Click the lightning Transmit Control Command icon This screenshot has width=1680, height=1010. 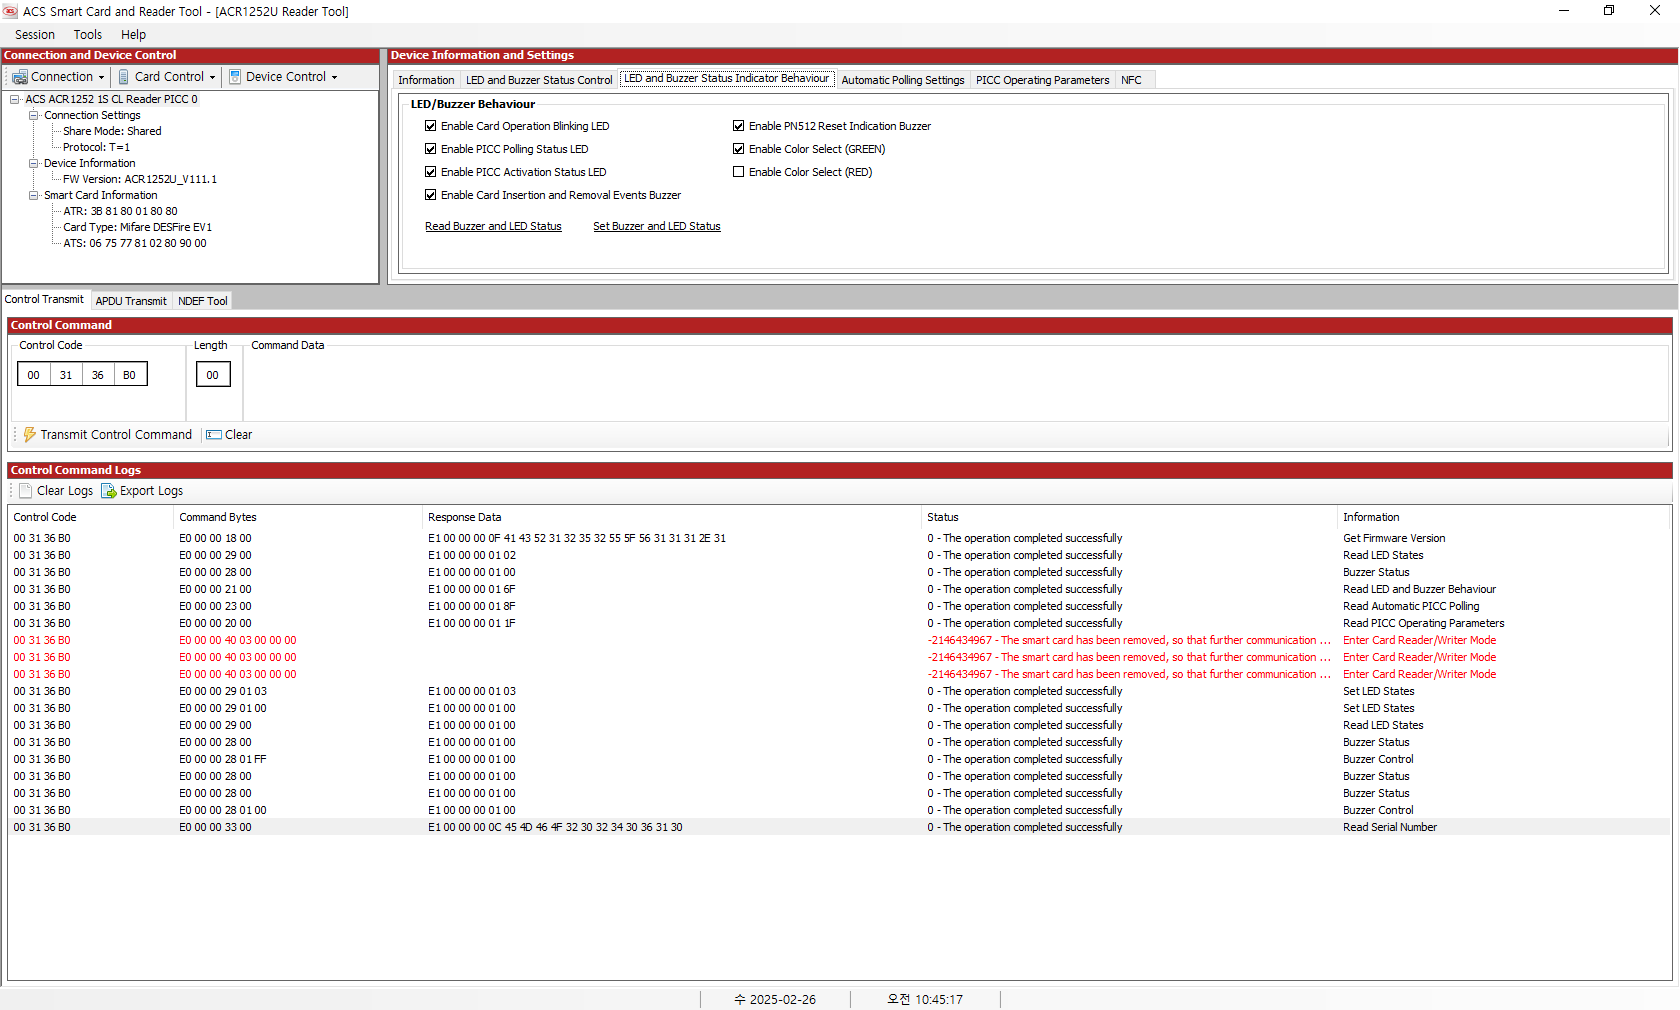(x=30, y=435)
